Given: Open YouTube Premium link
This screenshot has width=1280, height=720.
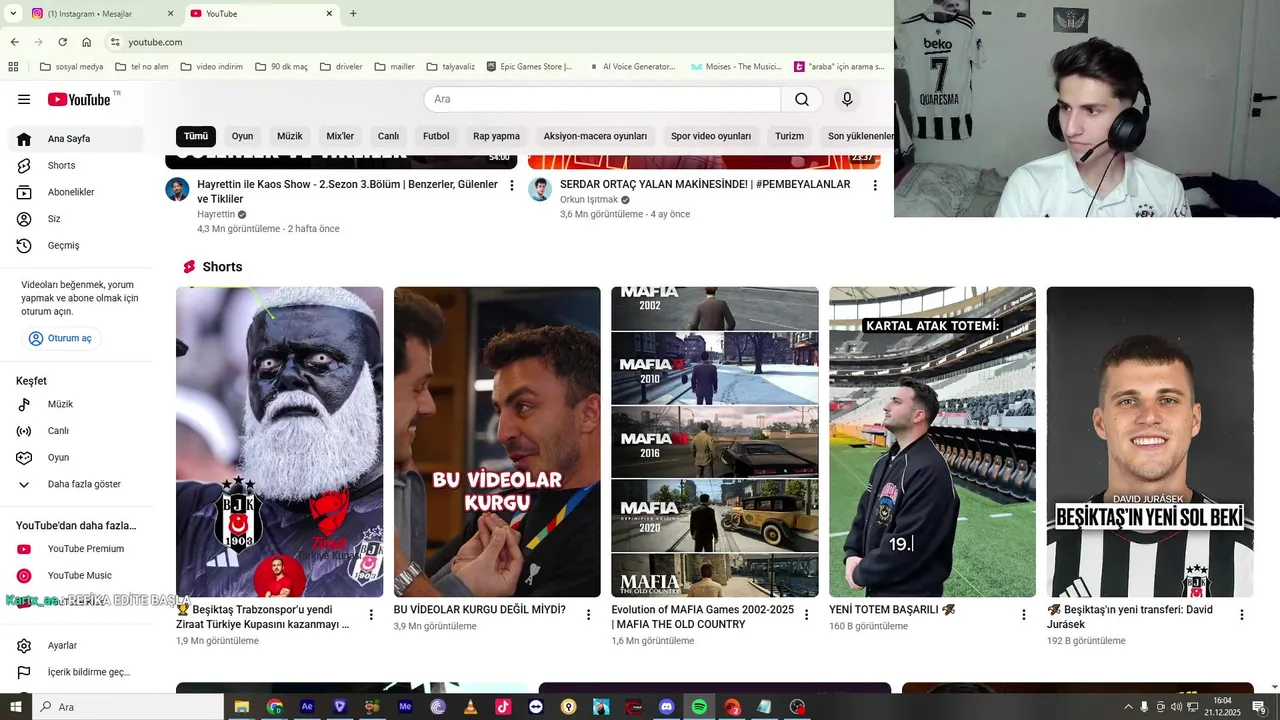Looking at the screenshot, I should pos(76,549).
